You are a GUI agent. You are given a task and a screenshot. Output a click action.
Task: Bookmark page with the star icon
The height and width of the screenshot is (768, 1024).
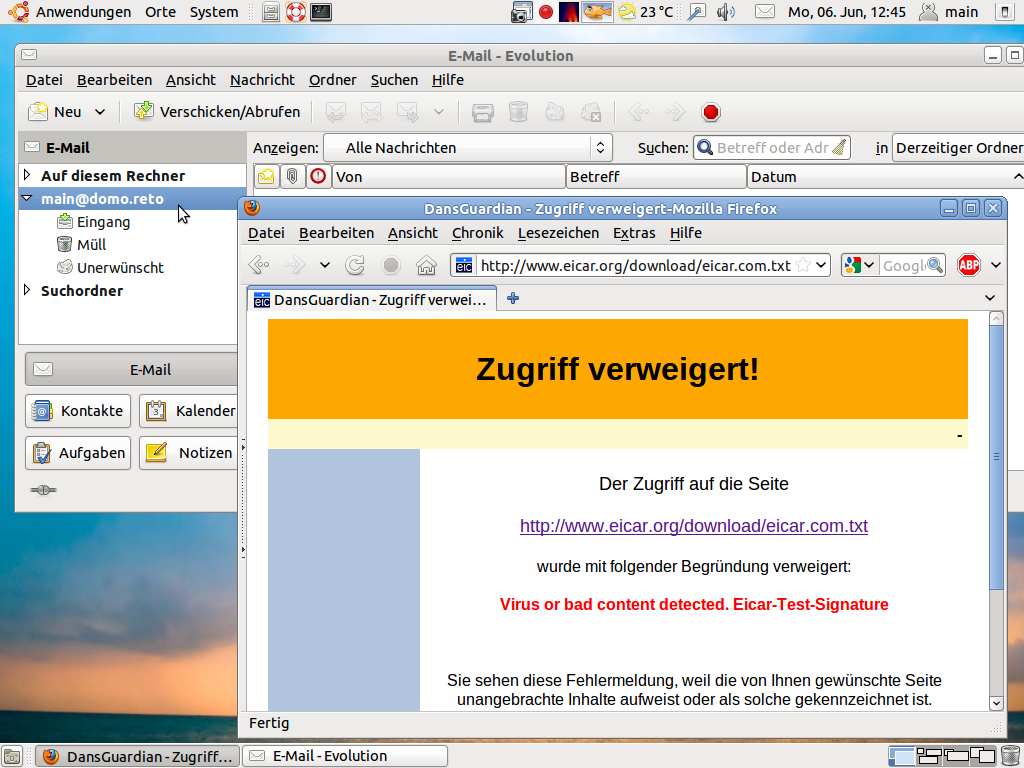pos(802,265)
